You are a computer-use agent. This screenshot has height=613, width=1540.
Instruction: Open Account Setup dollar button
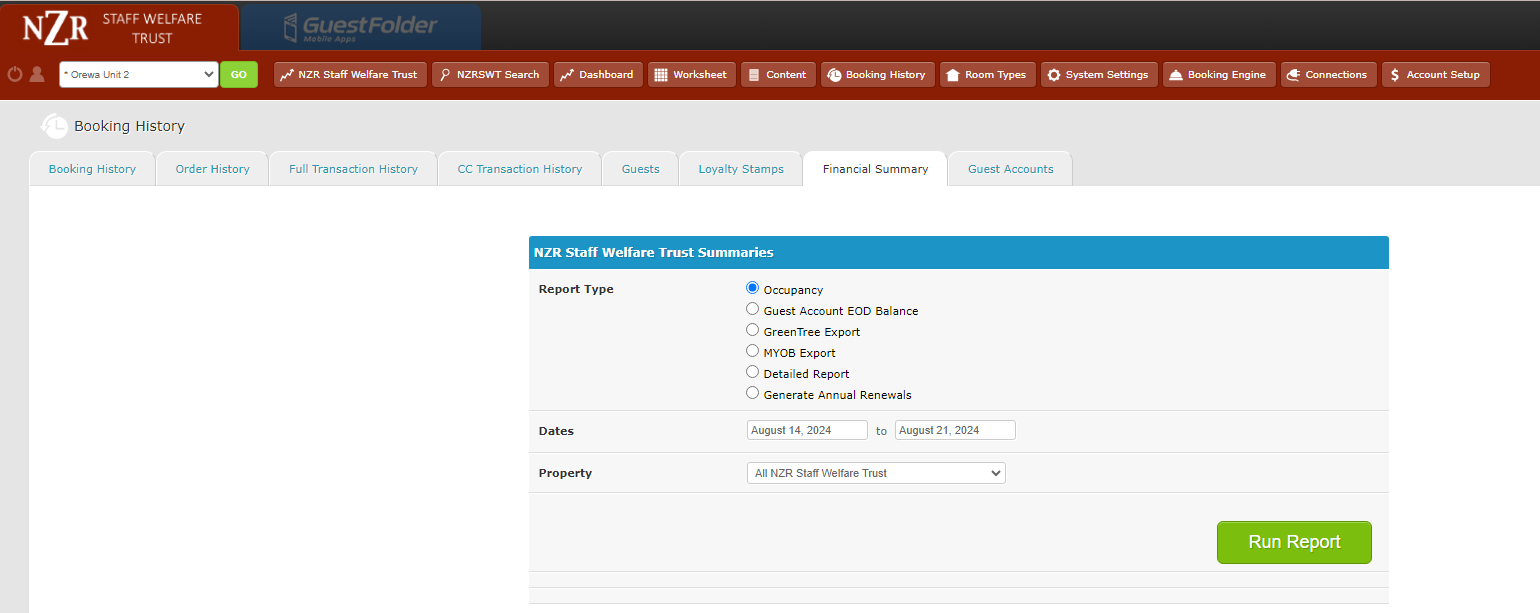[x=1436, y=75]
